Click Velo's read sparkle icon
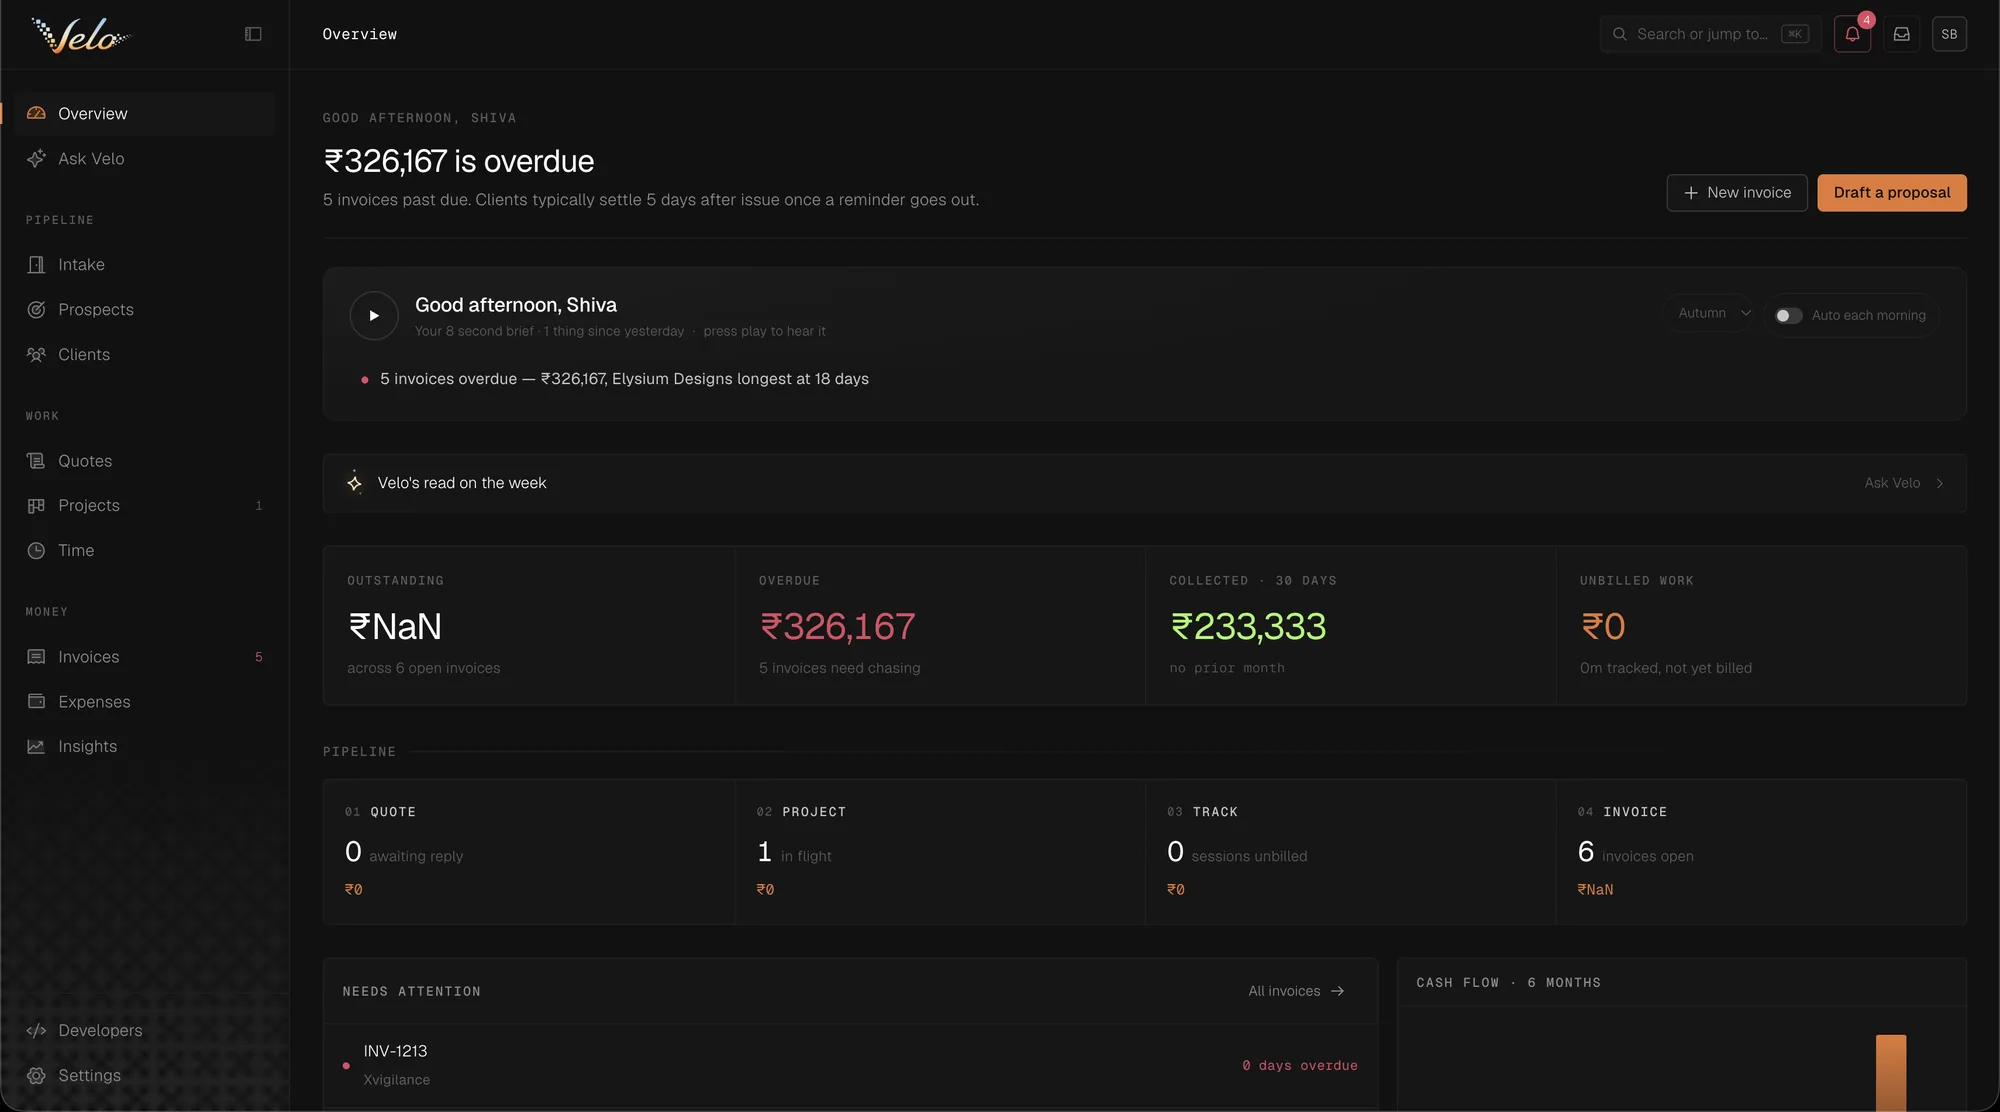 354,483
